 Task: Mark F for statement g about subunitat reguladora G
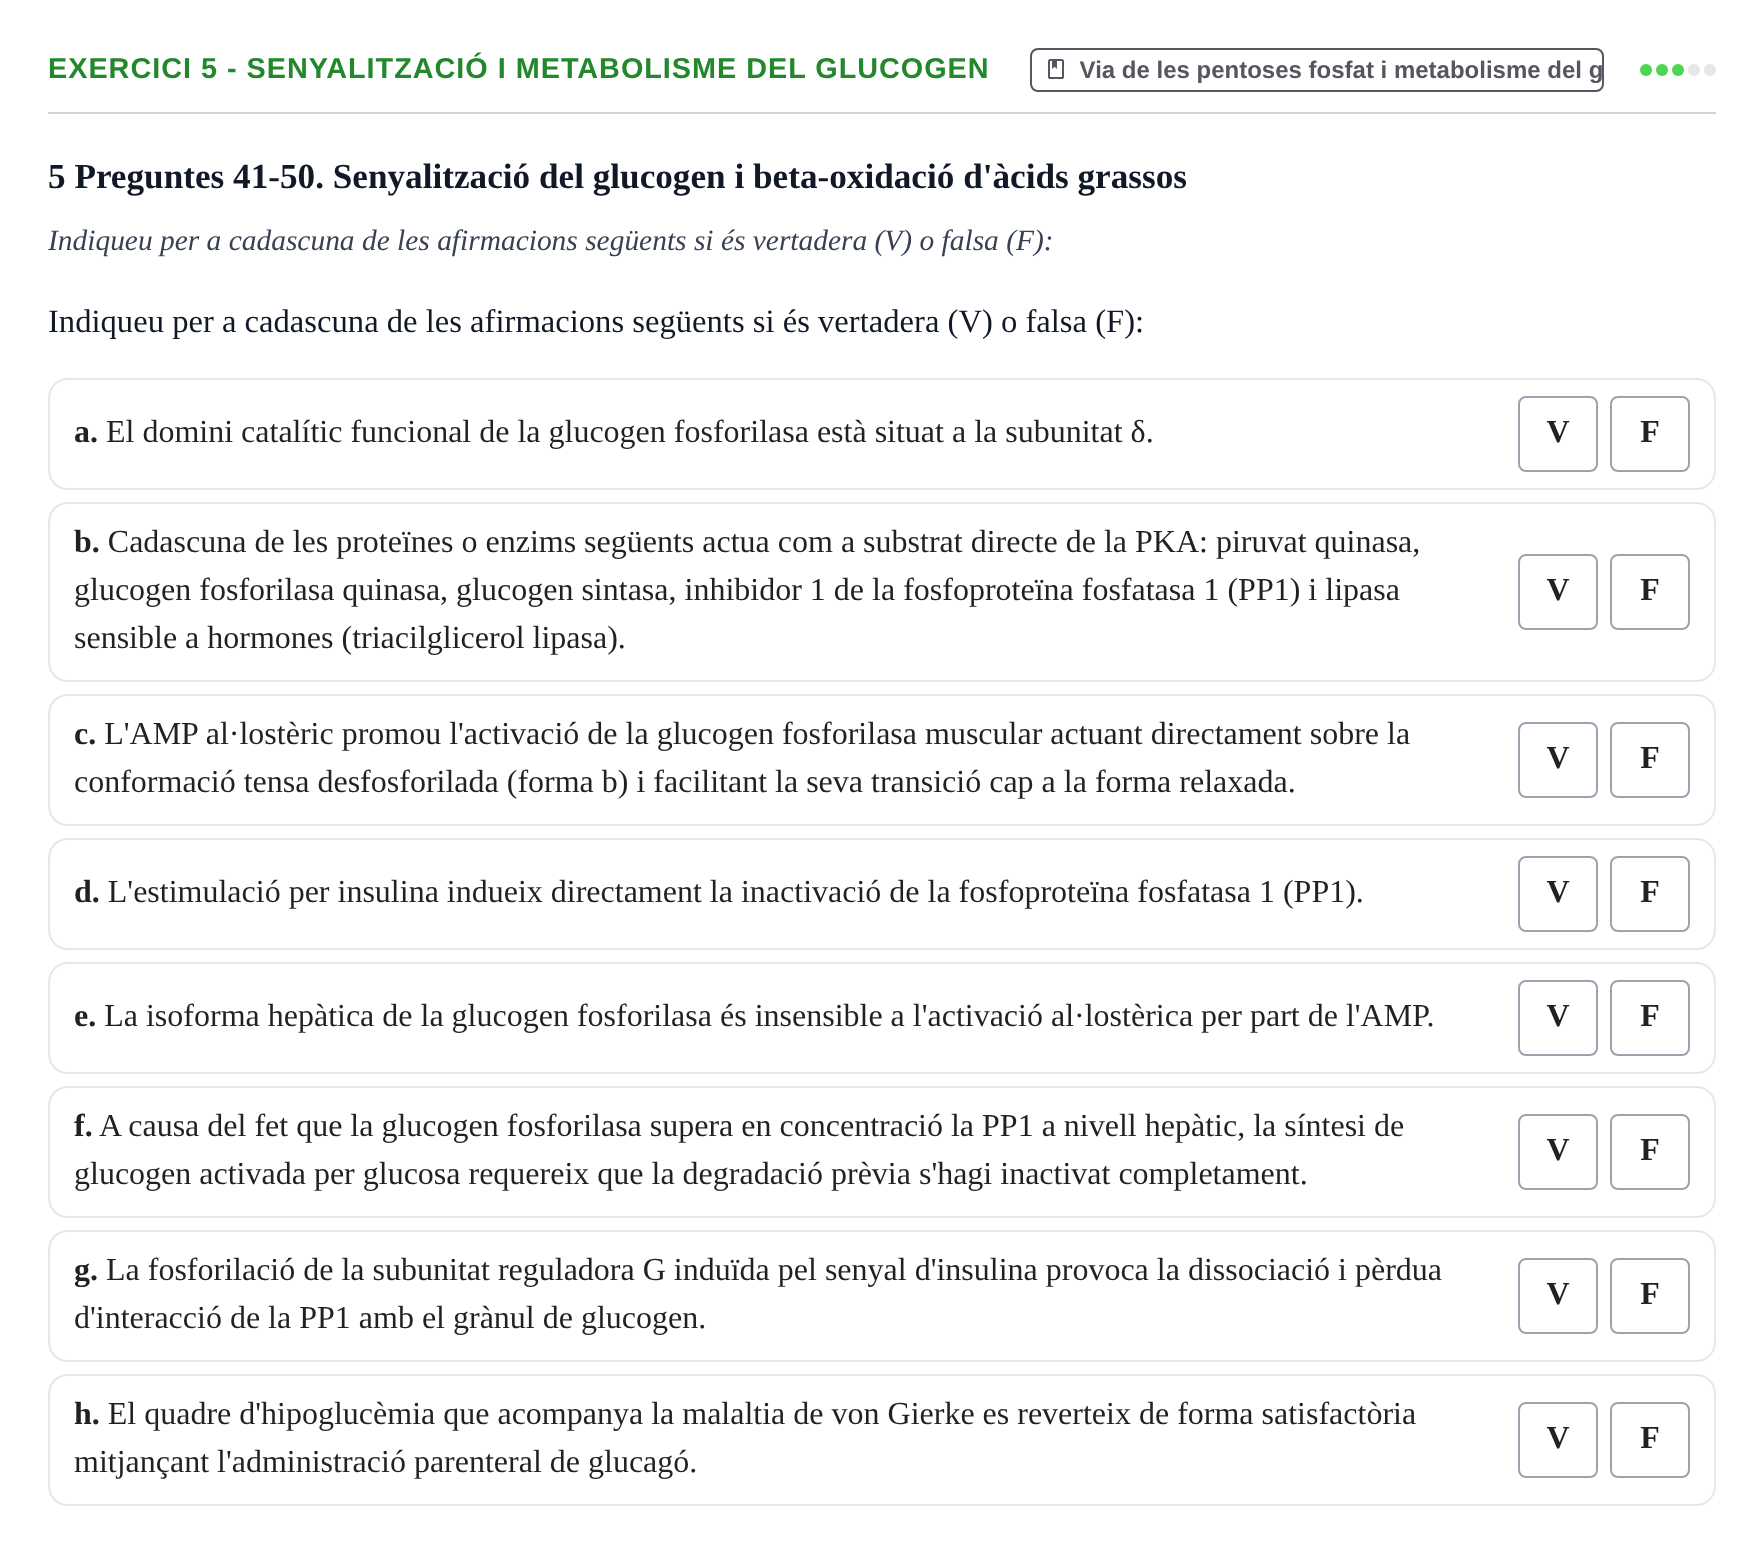tap(1649, 1296)
